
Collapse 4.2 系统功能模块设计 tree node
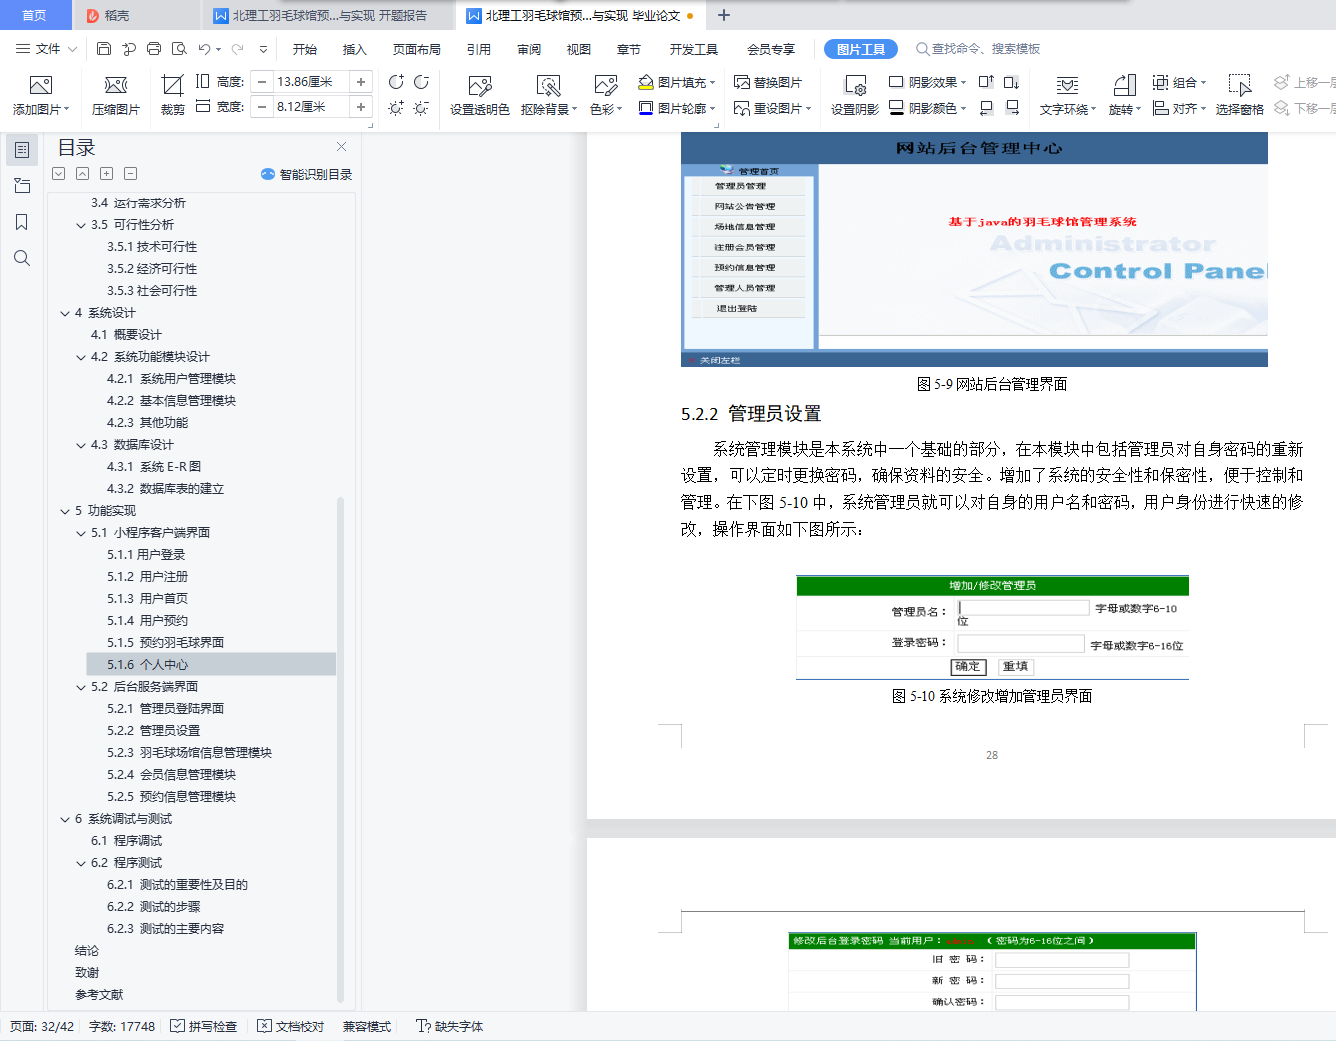pos(81,357)
